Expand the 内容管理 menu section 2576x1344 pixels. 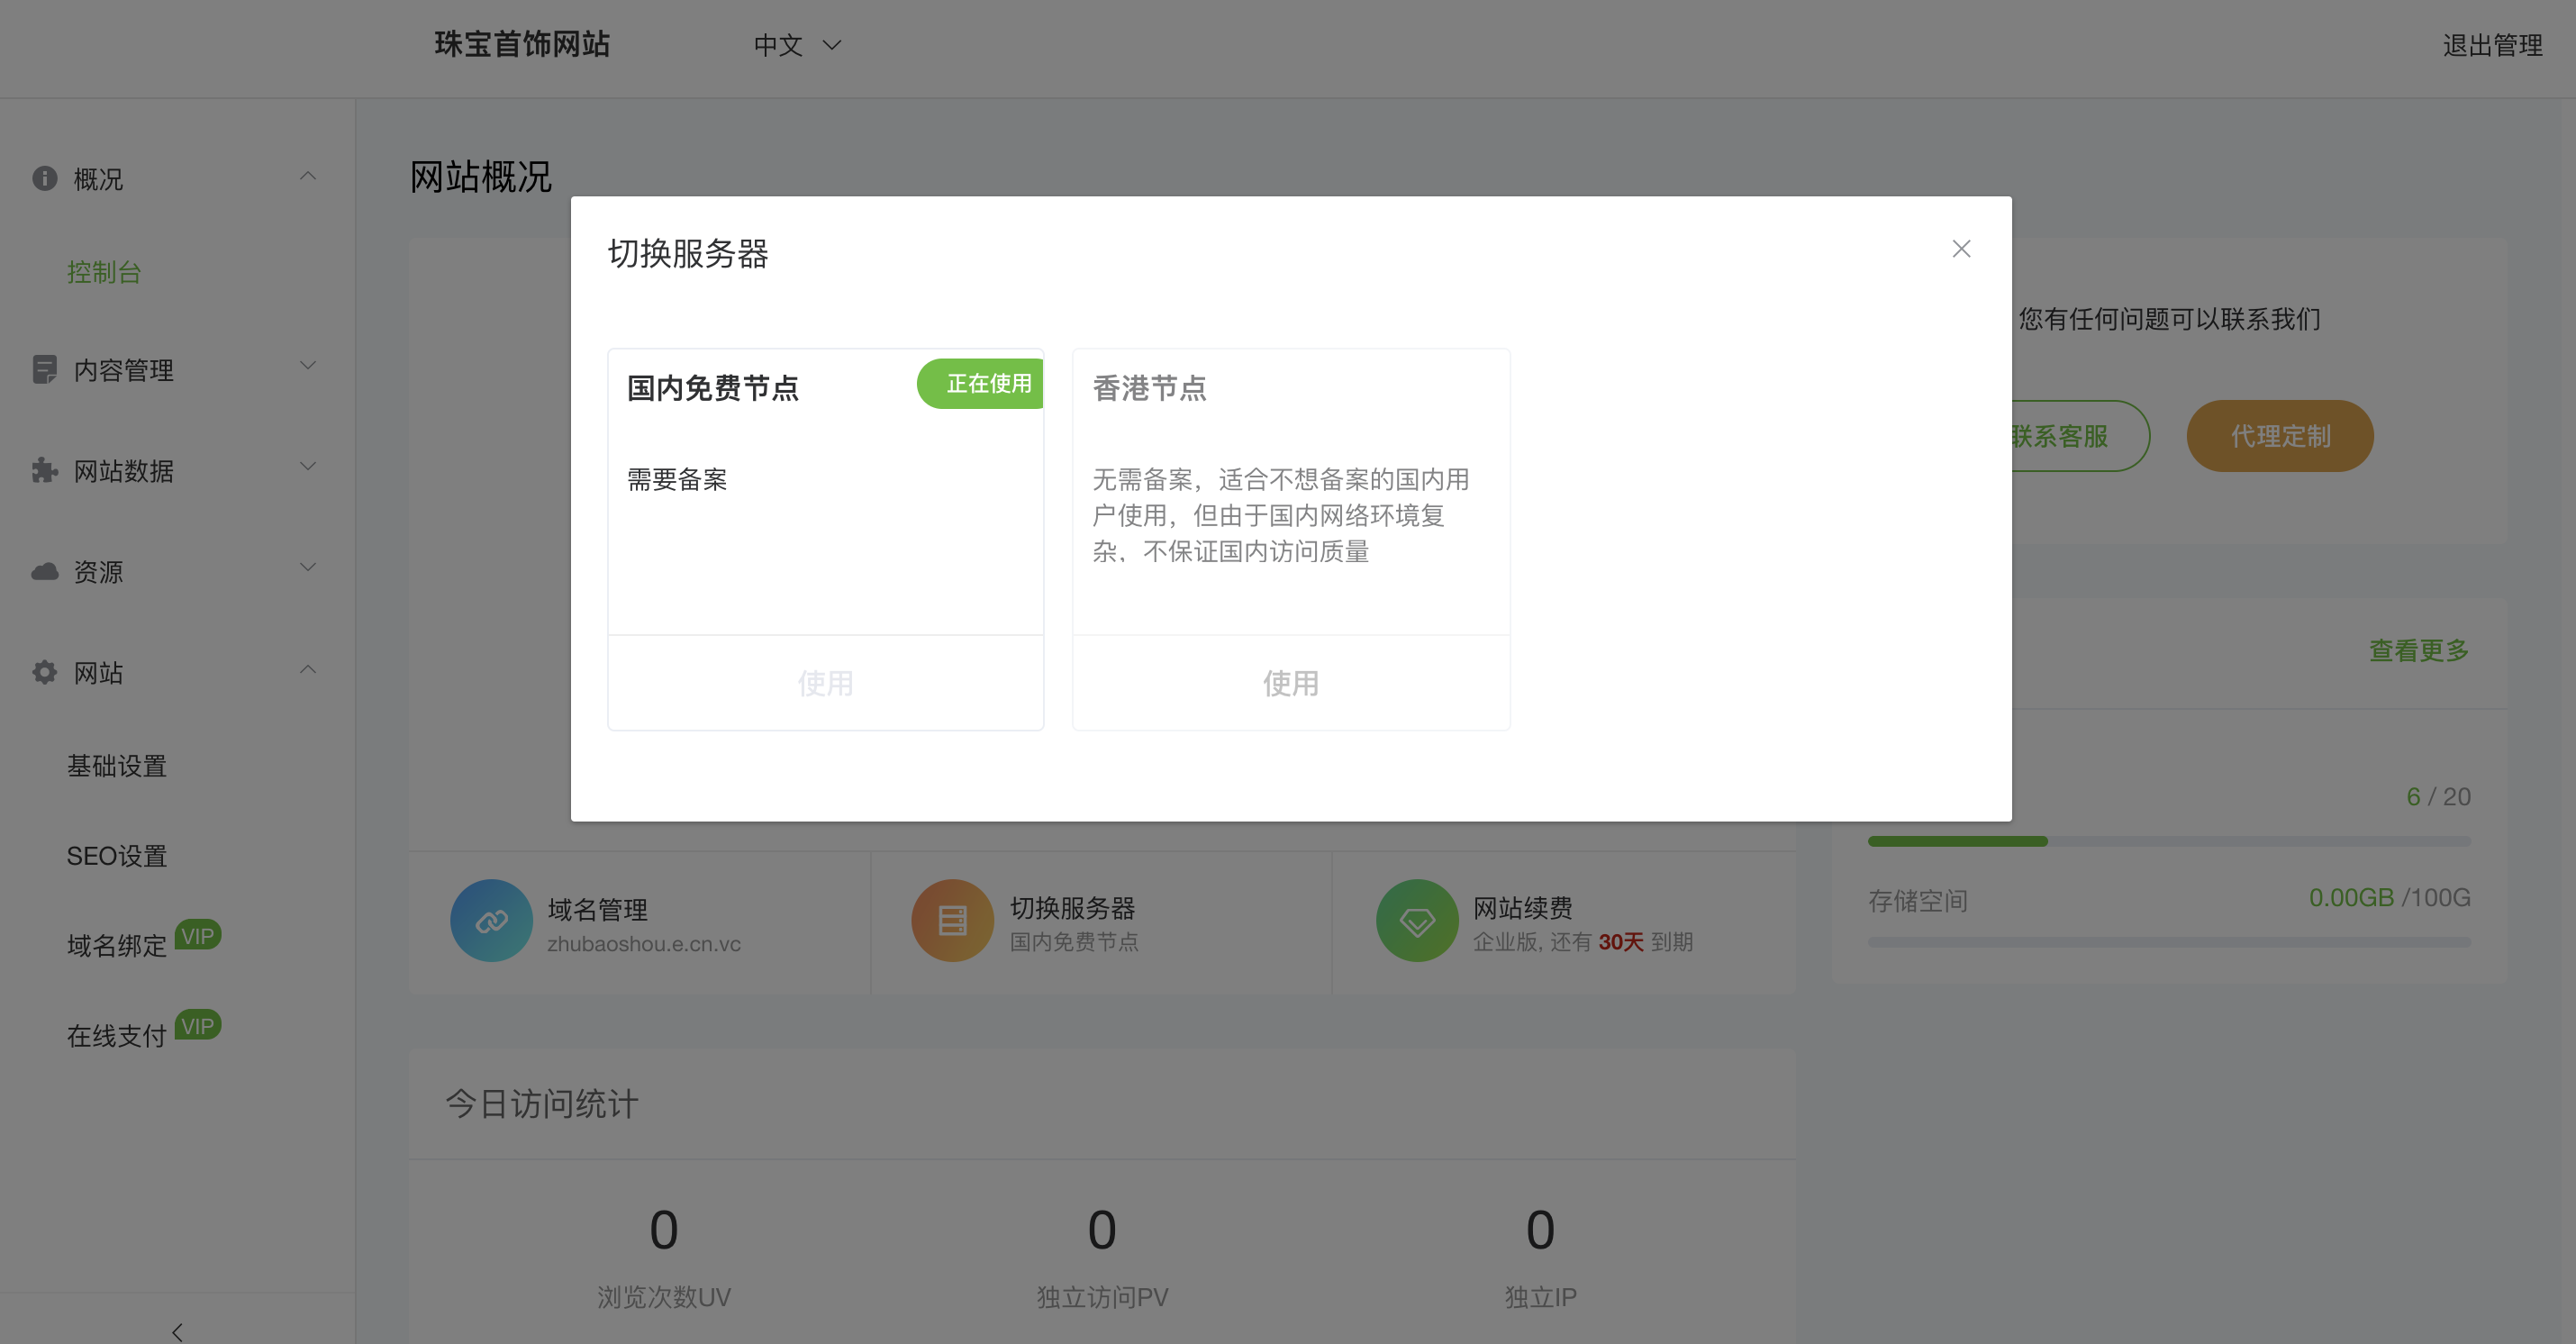[308, 366]
